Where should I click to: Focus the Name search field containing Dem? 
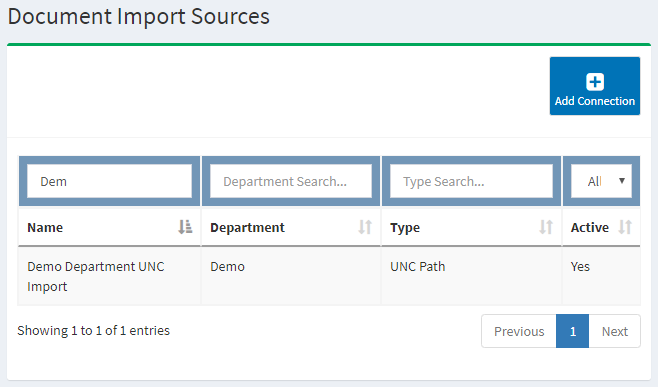[x=110, y=181]
